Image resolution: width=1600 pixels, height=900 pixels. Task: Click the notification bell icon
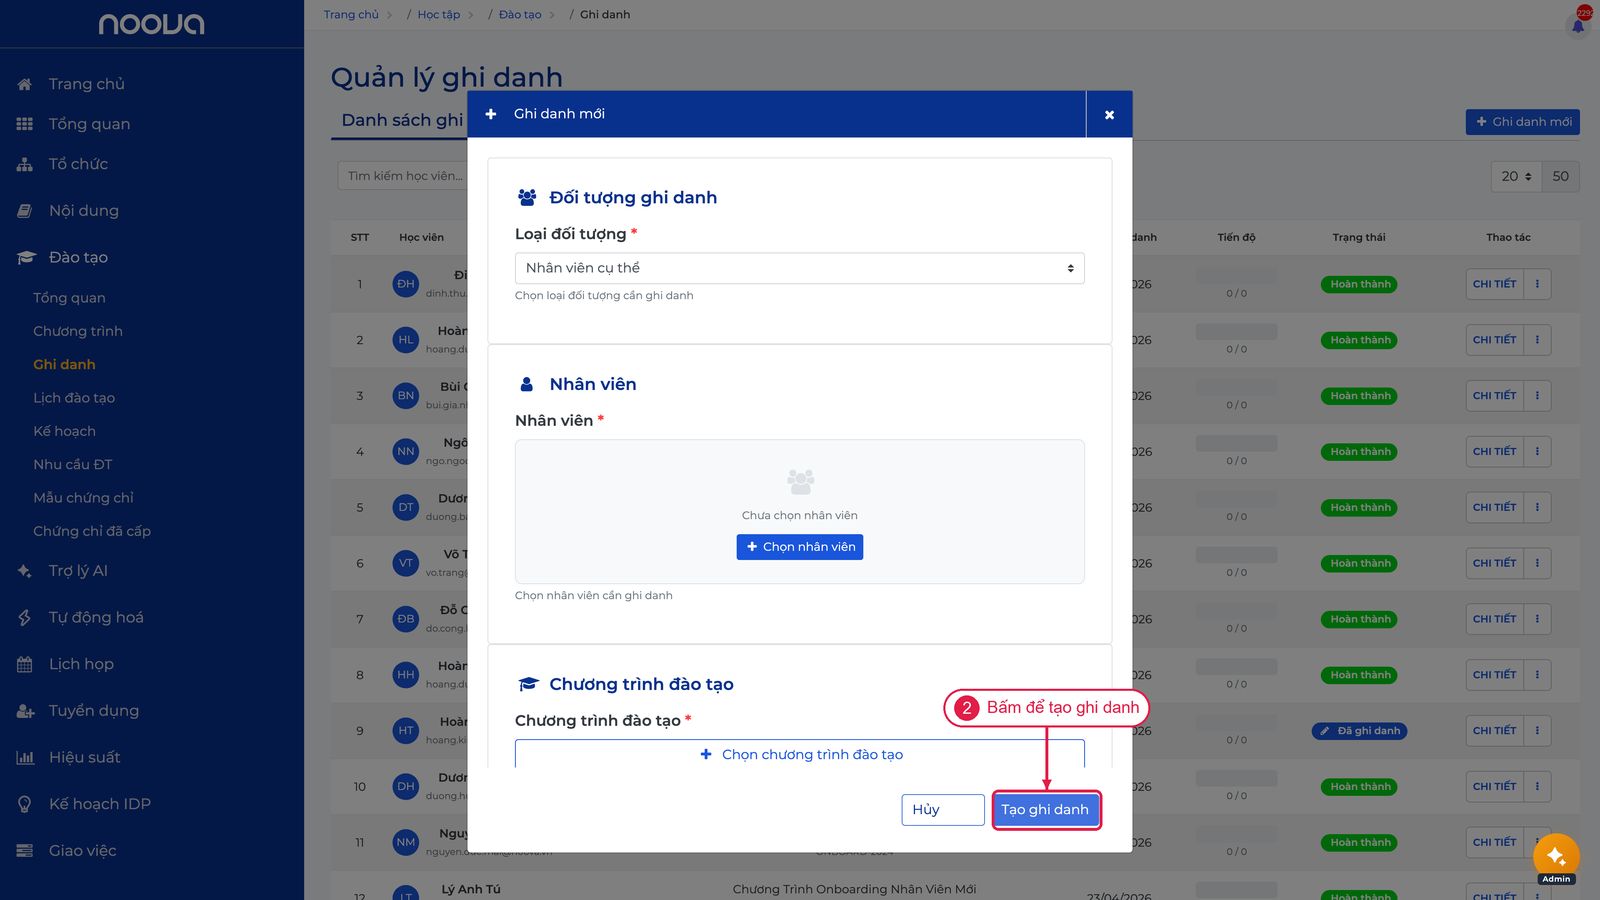tap(1578, 25)
